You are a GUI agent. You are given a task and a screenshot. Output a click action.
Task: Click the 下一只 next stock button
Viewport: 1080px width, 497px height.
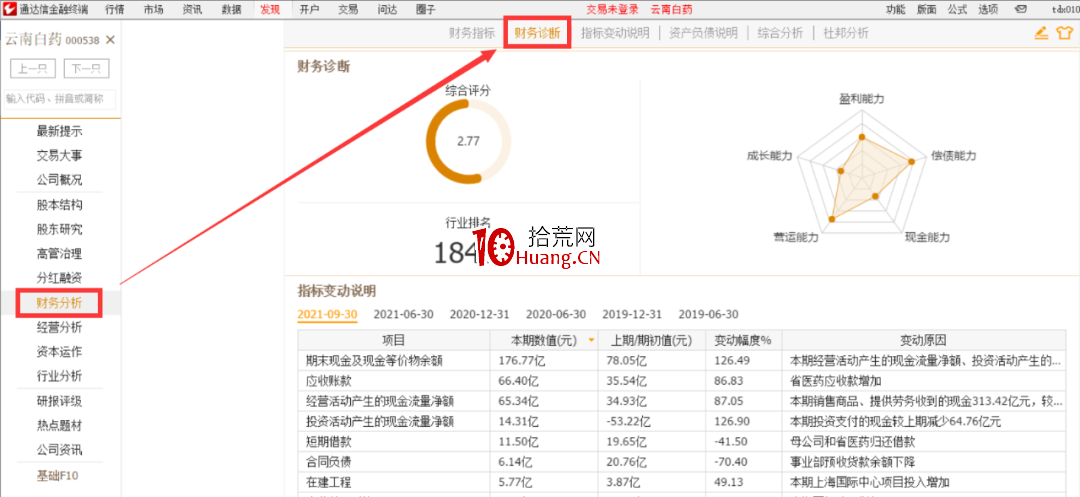click(x=87, y=68)
